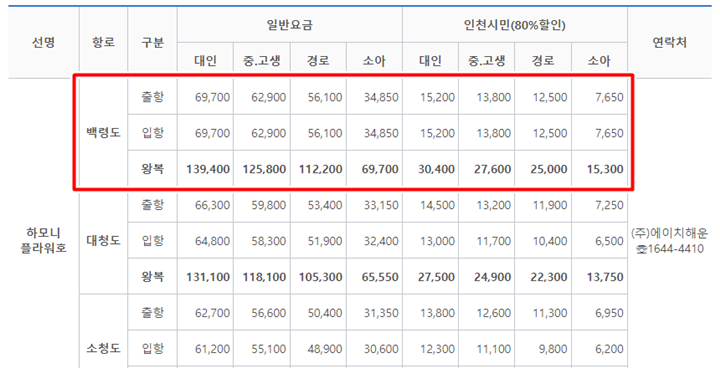The width and height of the screenshot is (720, 368).
Task: Click the 하모니 플라워호 ship name cell
Action: [x=44, y=240]
